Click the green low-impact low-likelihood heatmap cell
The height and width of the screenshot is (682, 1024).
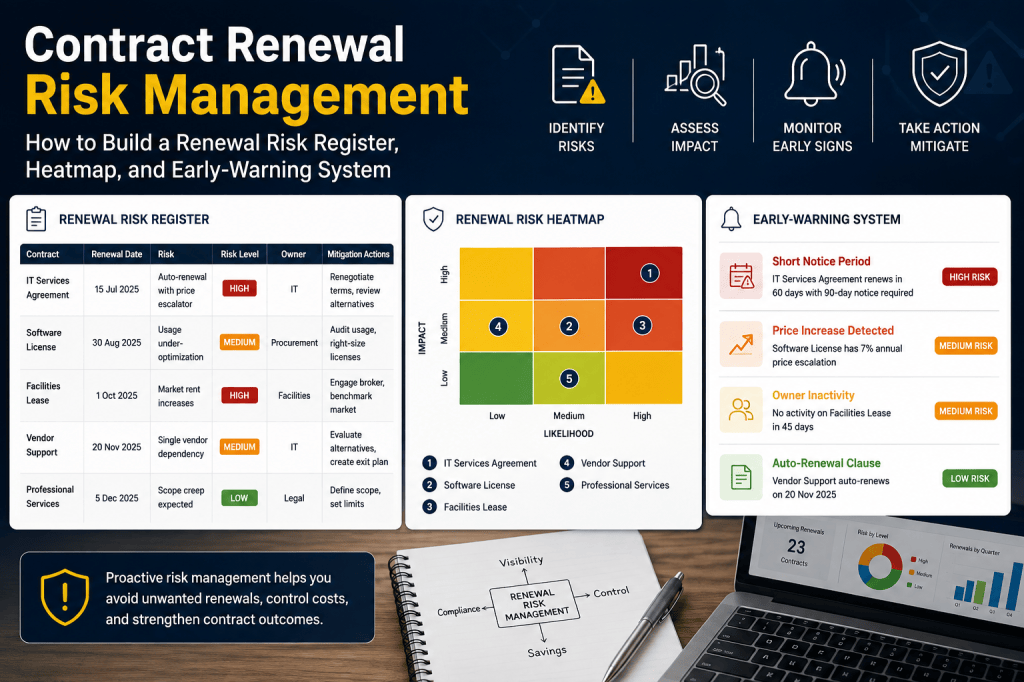pyautogui.click(x=496, y=378)
